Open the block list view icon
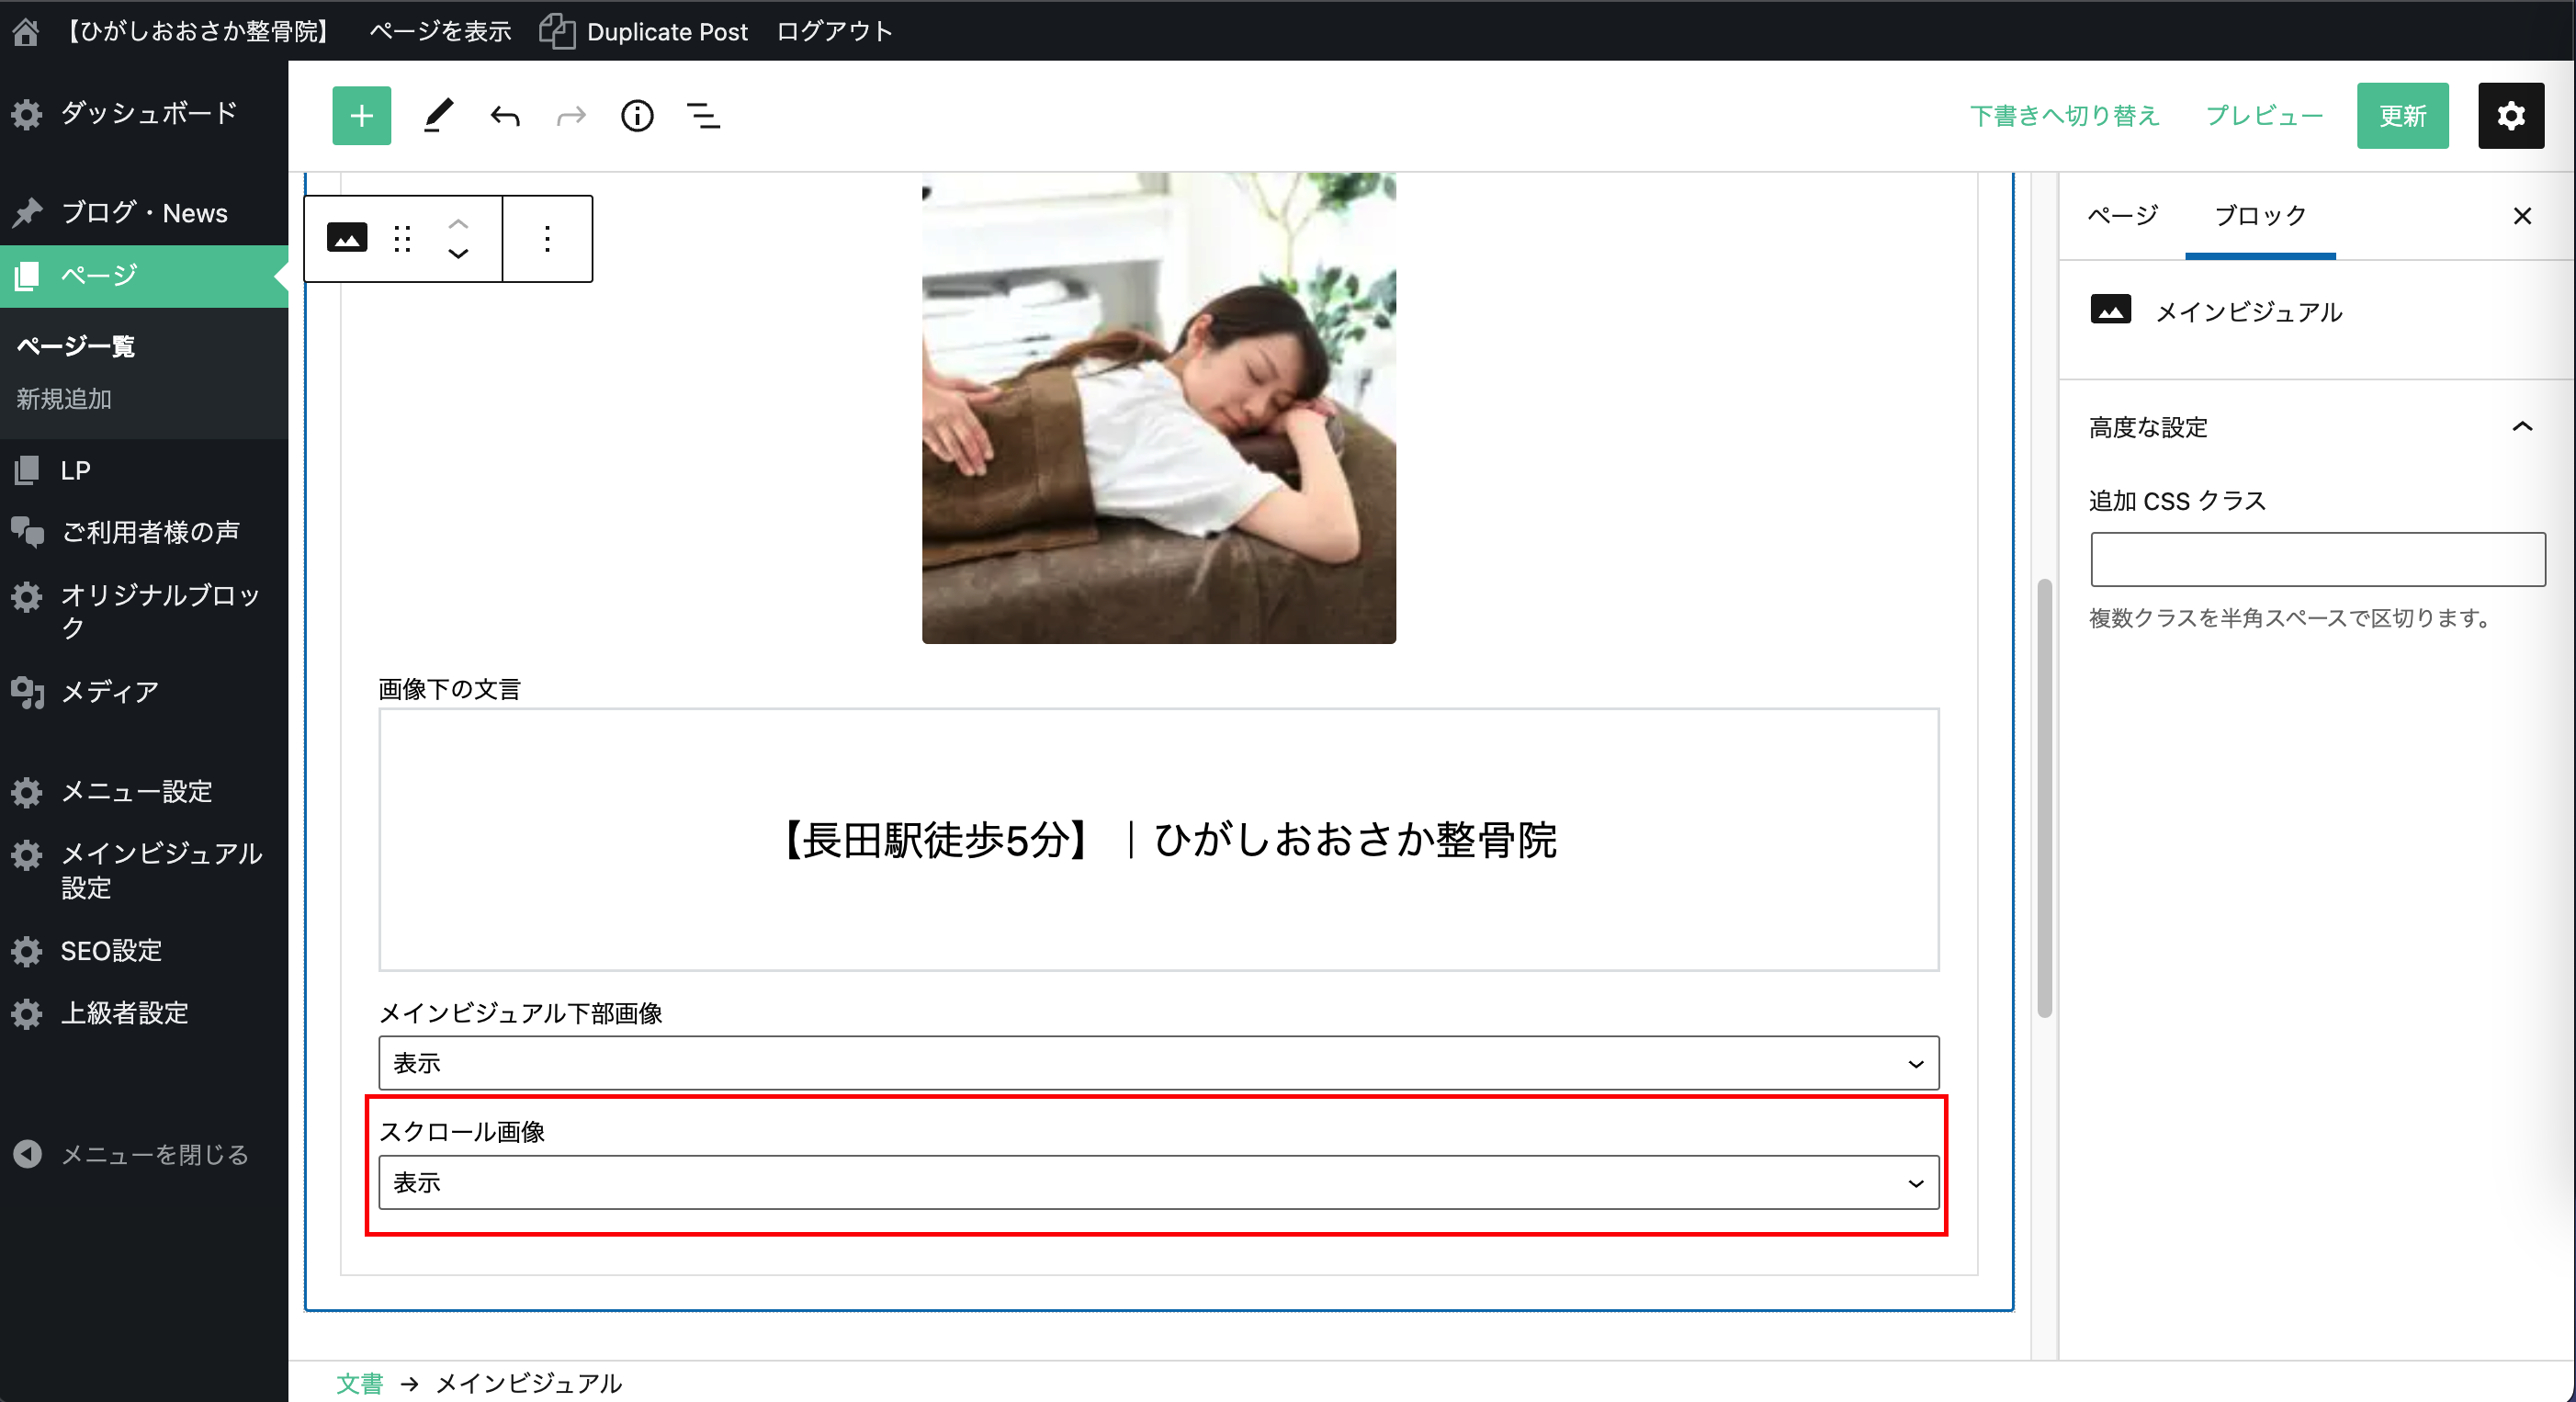 703,116
